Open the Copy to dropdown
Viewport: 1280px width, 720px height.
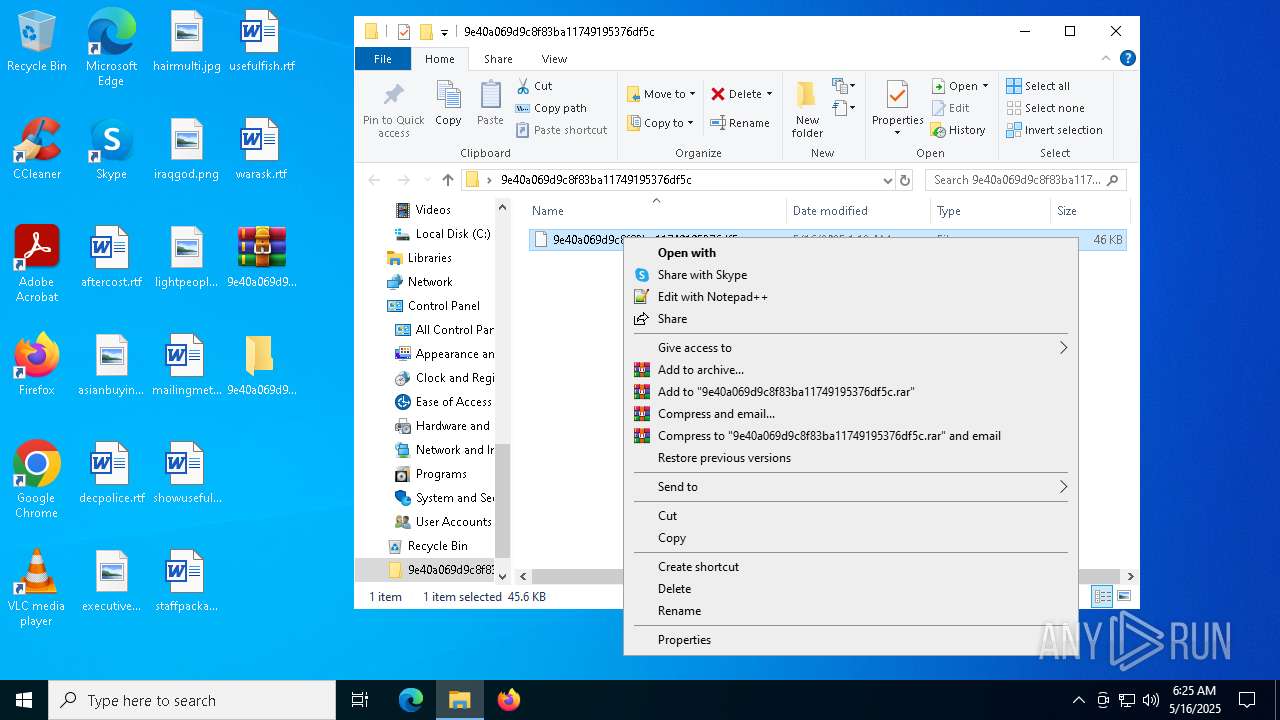(660, 123)
